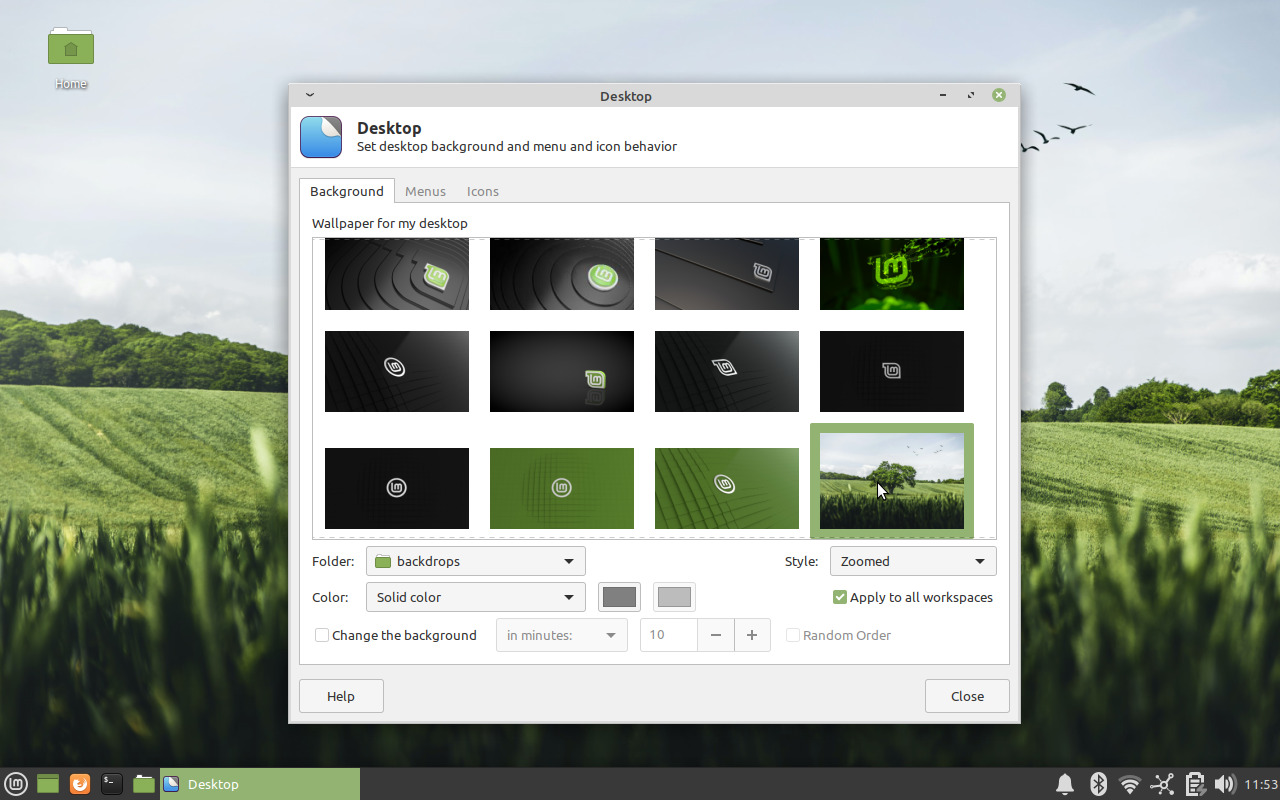Click the Help button
The height and width of the screenshot is (800, 1280).
click(x=341, y=696)
